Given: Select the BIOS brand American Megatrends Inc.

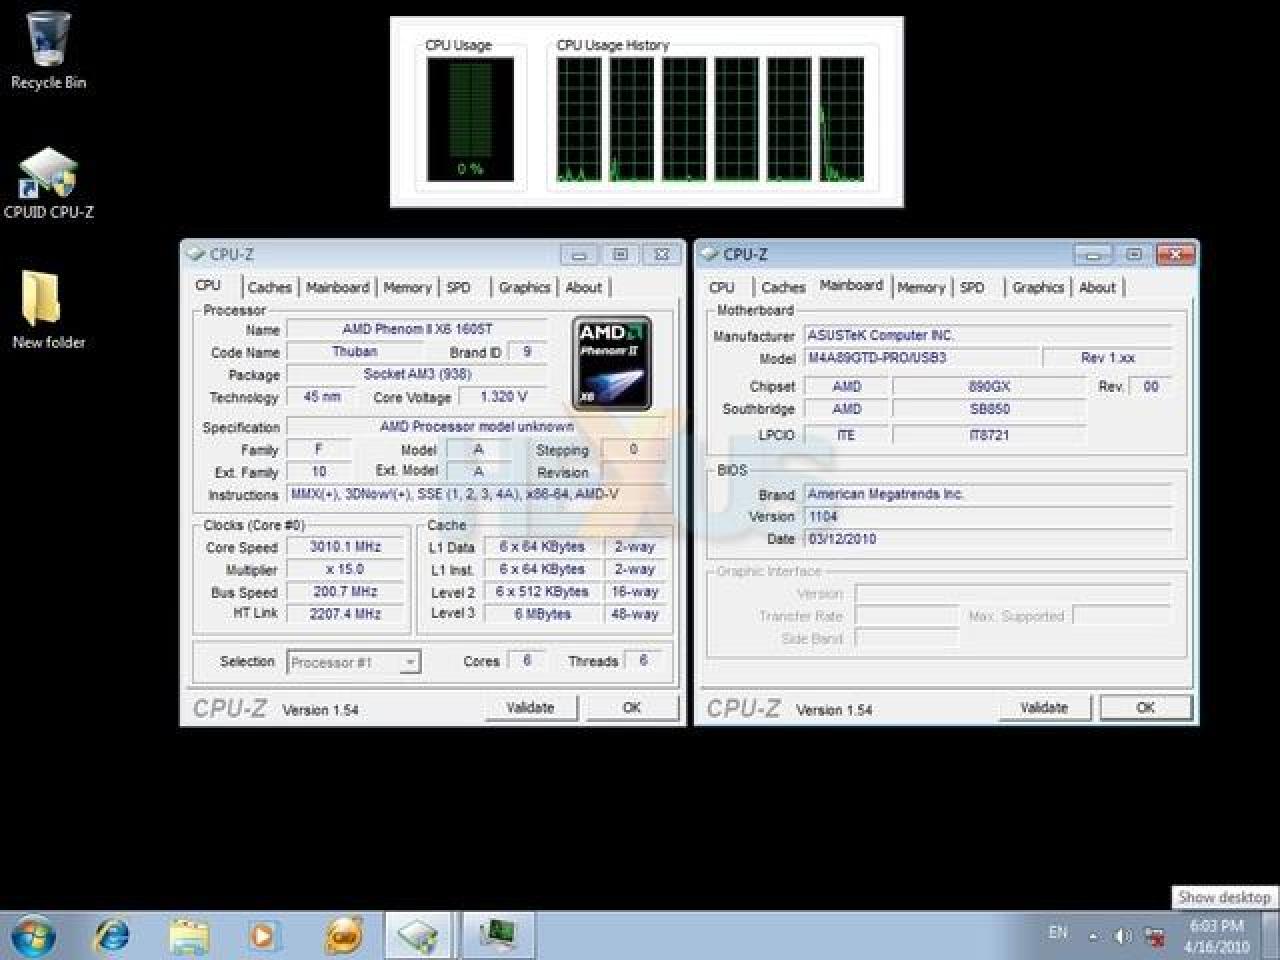Looking at the screenshot, I should tap(988, 494).
